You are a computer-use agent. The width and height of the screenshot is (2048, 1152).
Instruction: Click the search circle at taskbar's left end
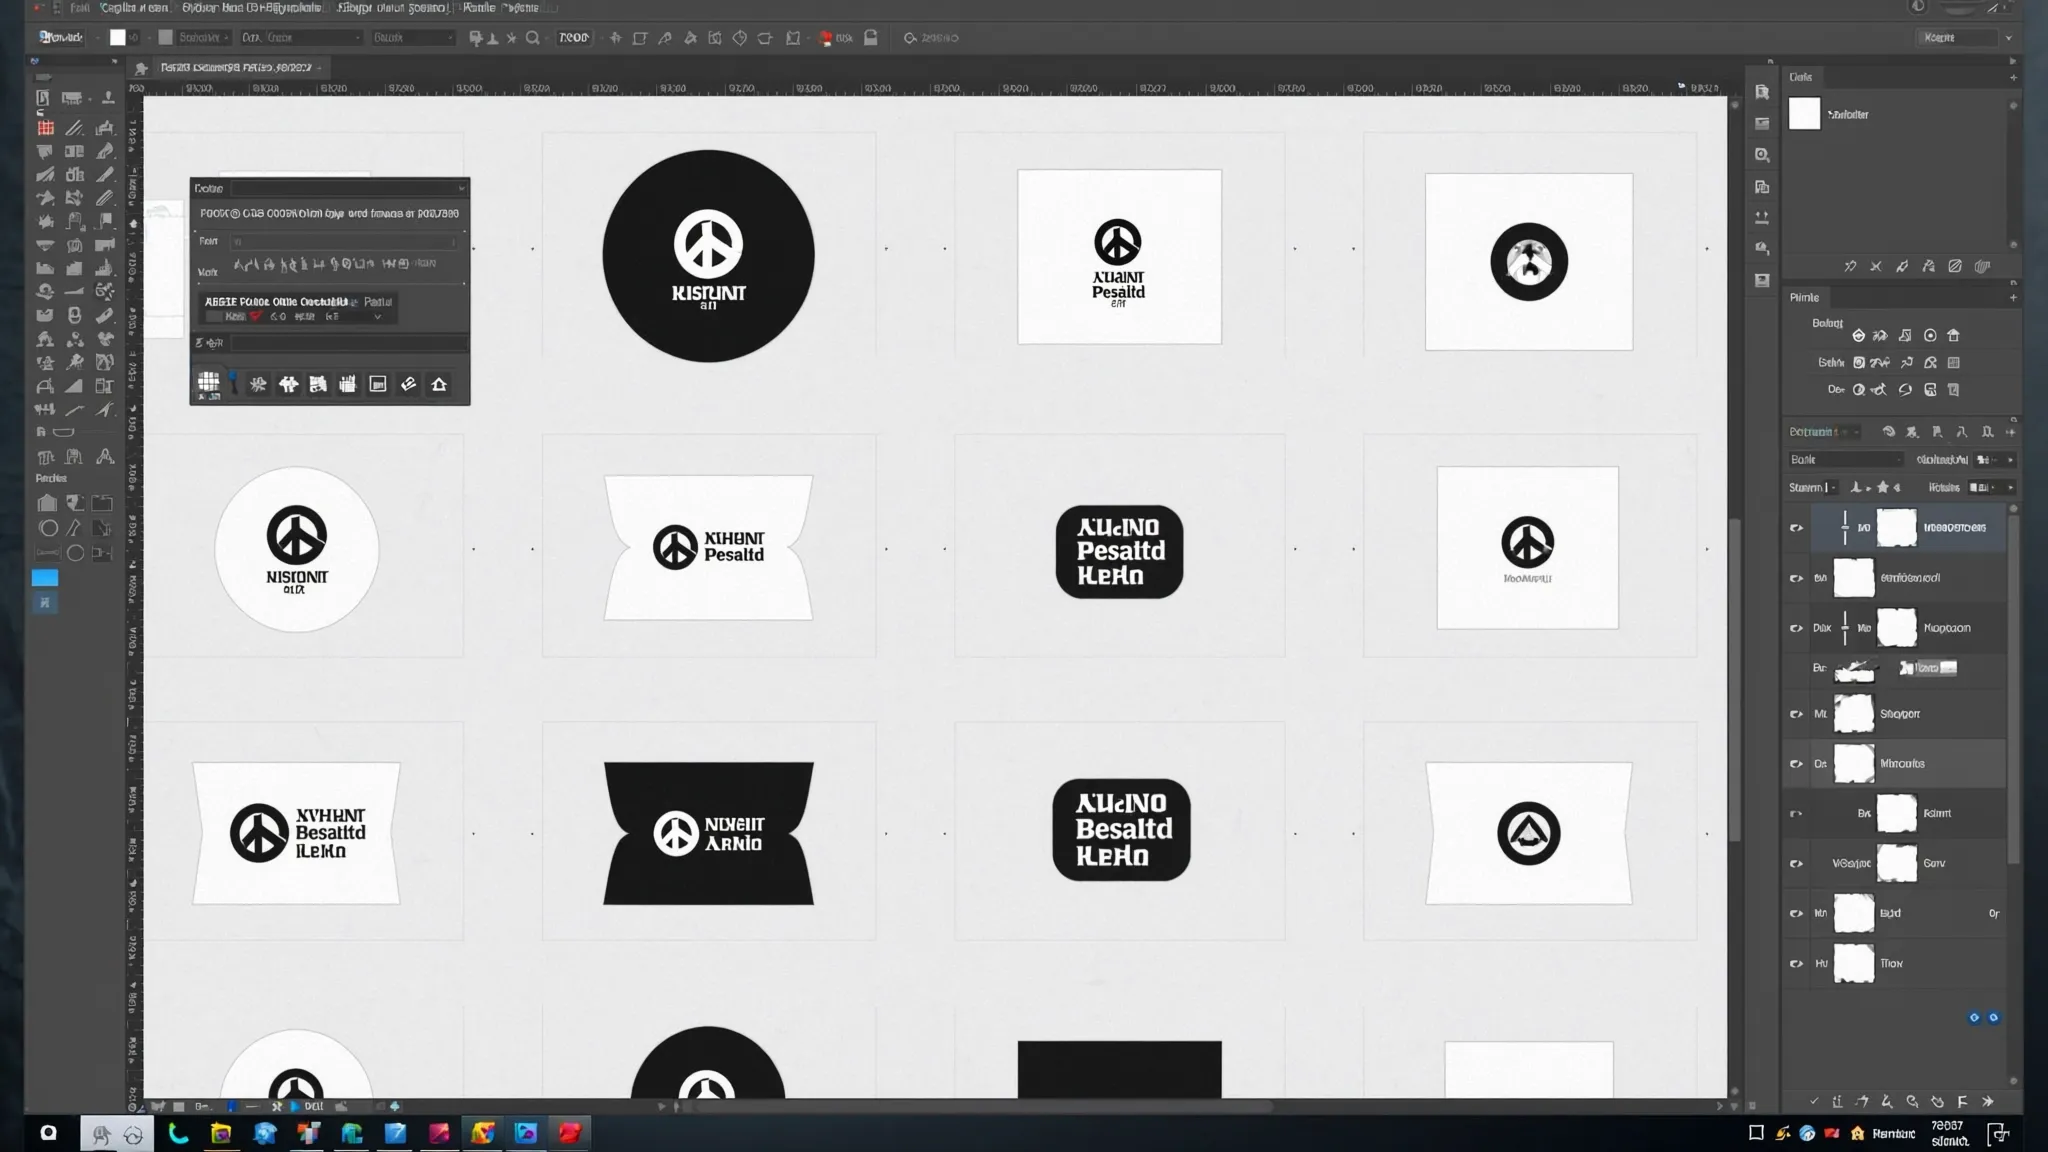click(x=48, y=1133)
